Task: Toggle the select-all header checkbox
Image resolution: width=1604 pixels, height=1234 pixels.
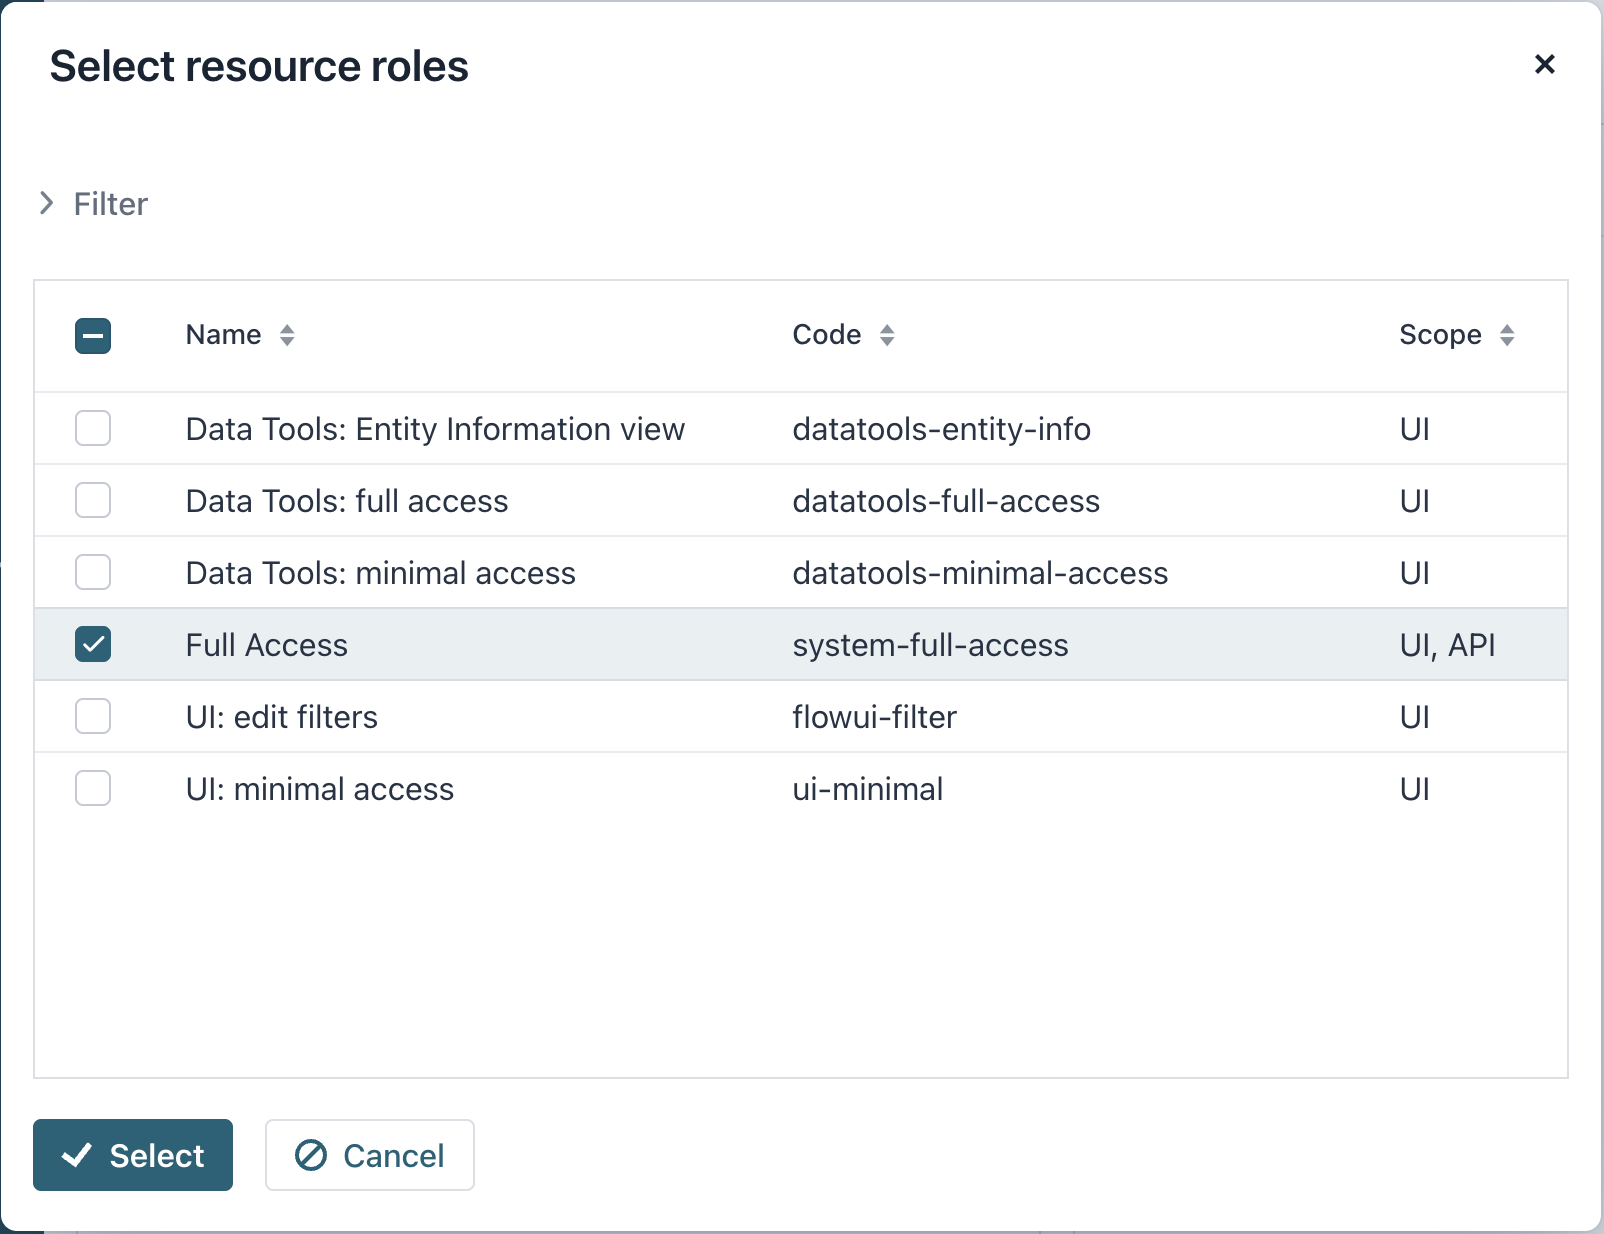Action: point(93,335)
